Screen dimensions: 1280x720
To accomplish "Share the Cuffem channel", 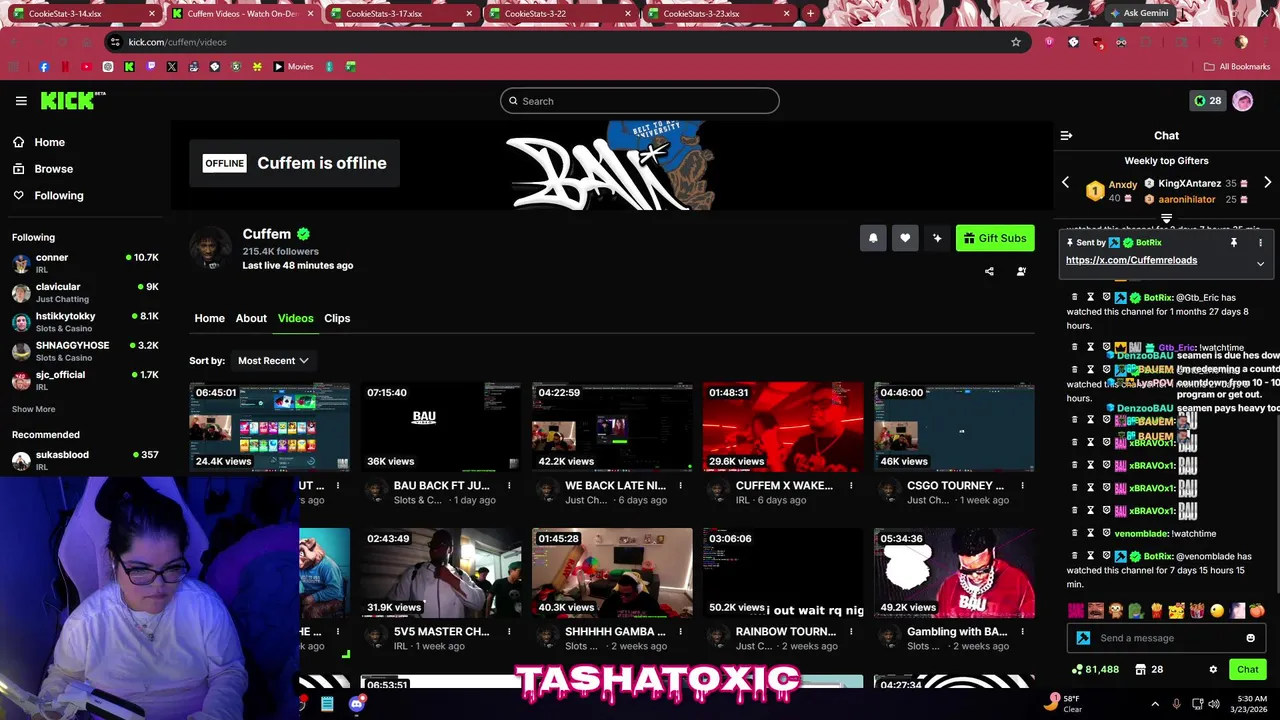I will point(989,271).
